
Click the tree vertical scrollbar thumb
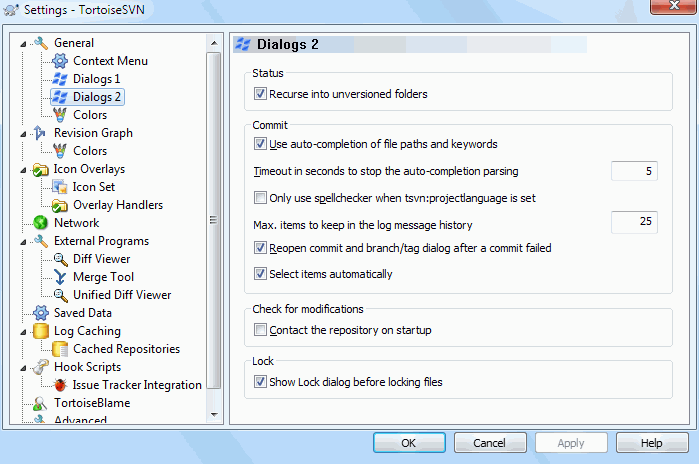(x=214, y=221)
